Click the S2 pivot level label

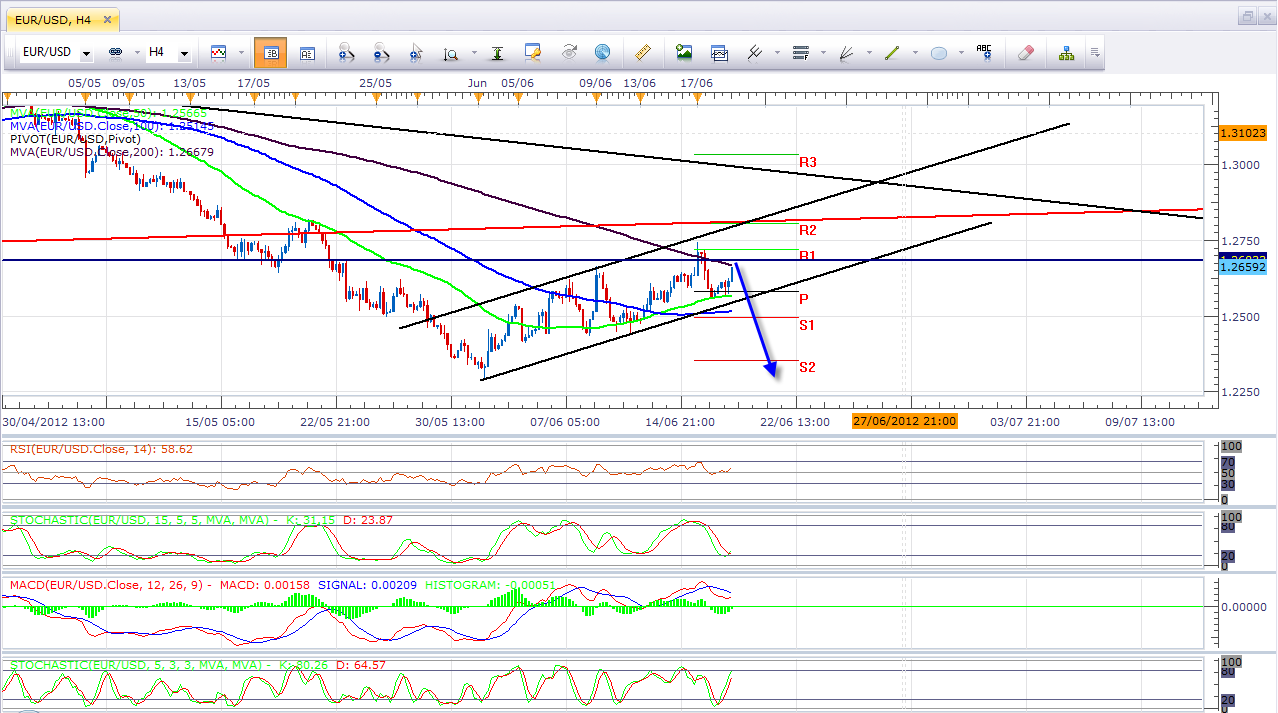807,367
